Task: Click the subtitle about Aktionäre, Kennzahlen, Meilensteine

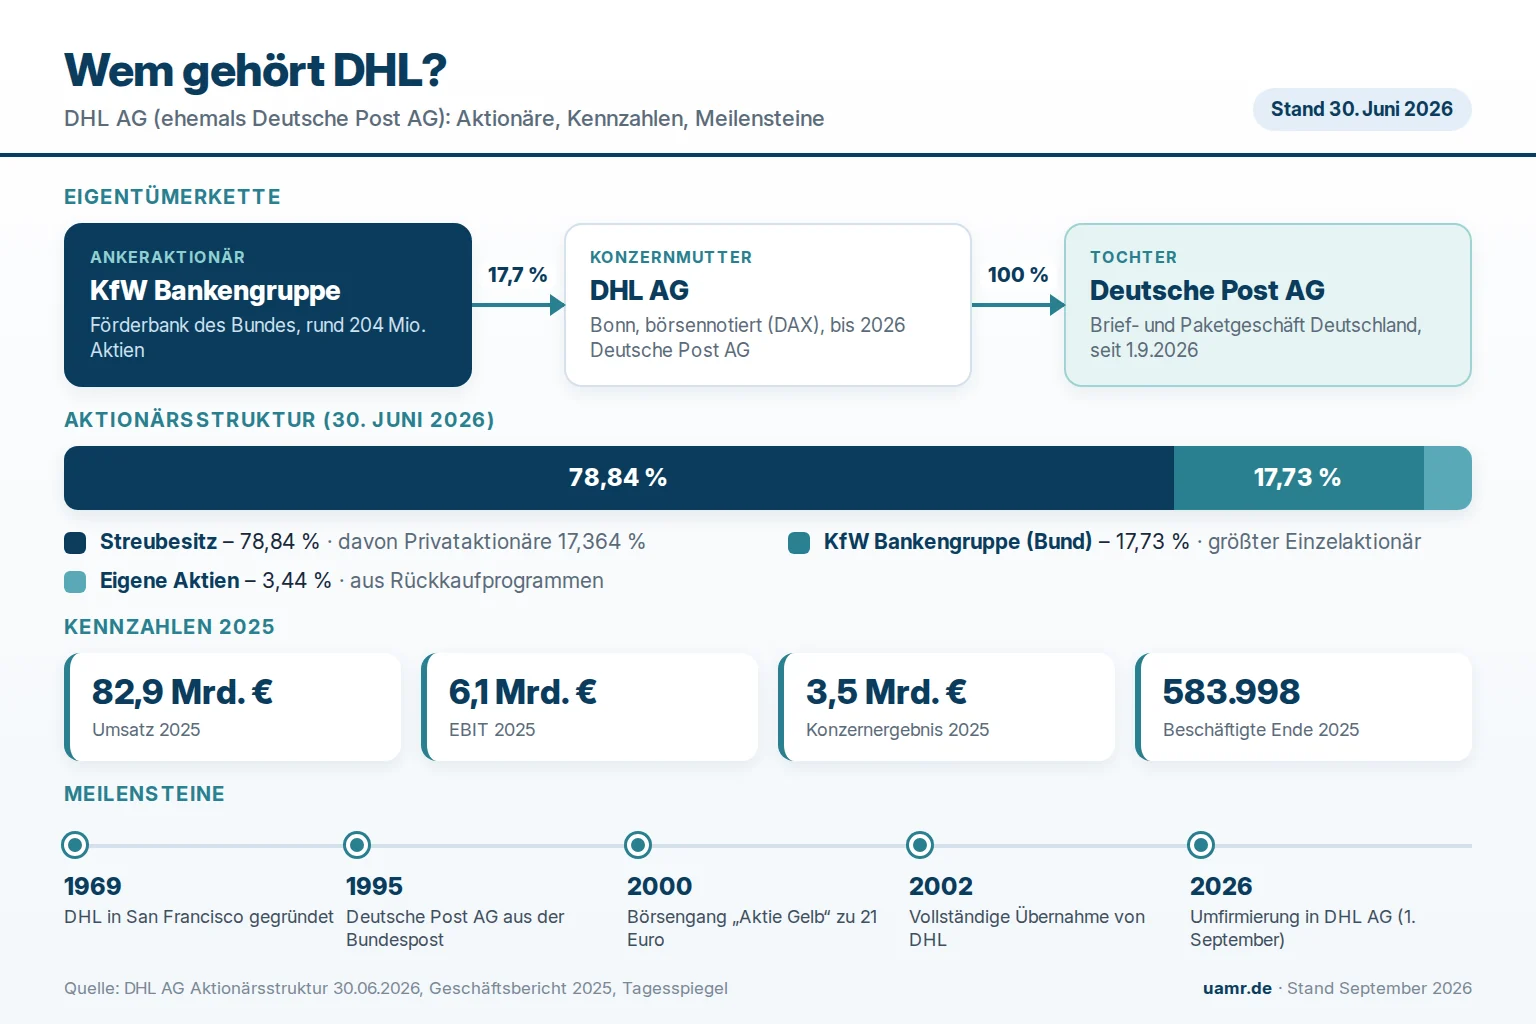Action: (x=444, y=119)
